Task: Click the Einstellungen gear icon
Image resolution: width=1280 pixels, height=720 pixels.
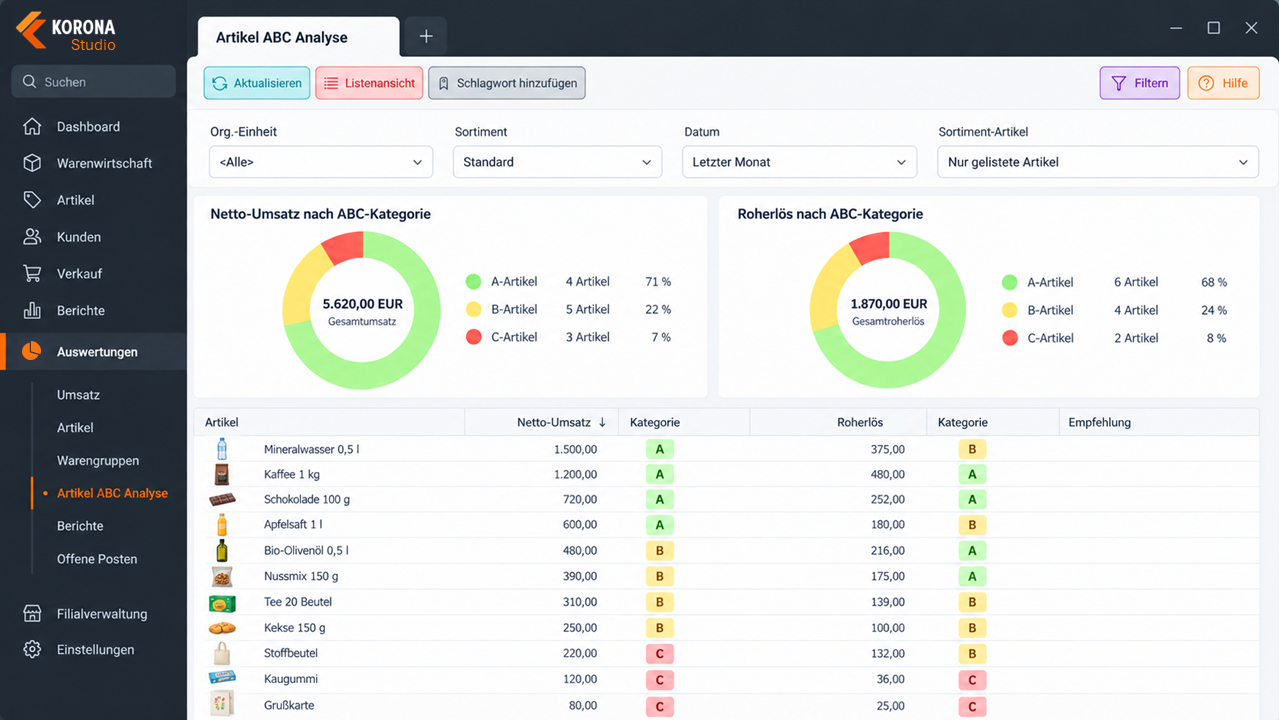Action: [32, 650]
